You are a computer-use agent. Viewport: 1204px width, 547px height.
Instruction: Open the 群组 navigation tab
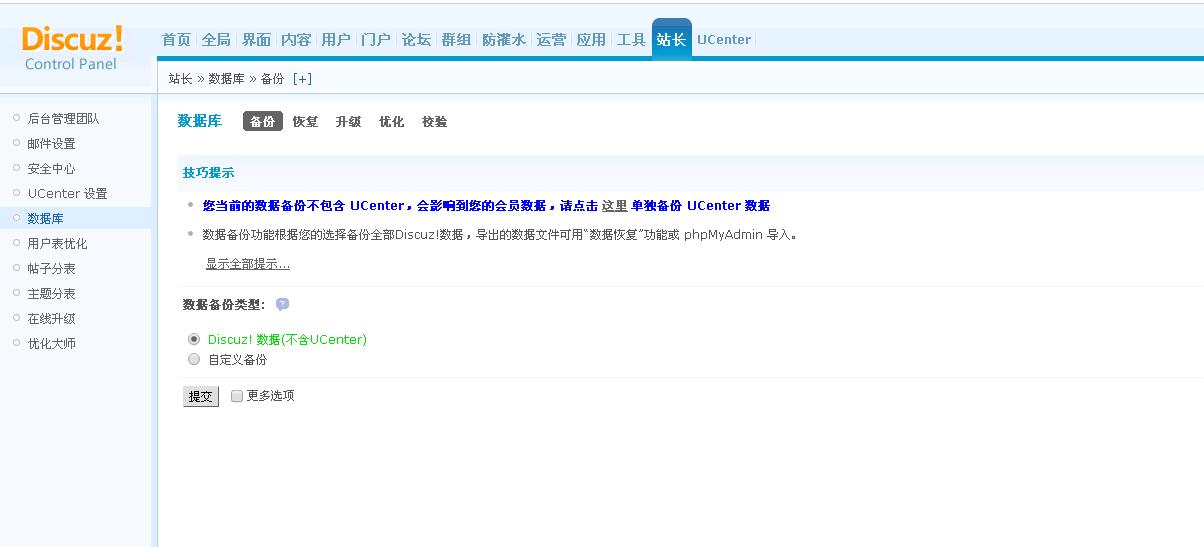(456, 39)
